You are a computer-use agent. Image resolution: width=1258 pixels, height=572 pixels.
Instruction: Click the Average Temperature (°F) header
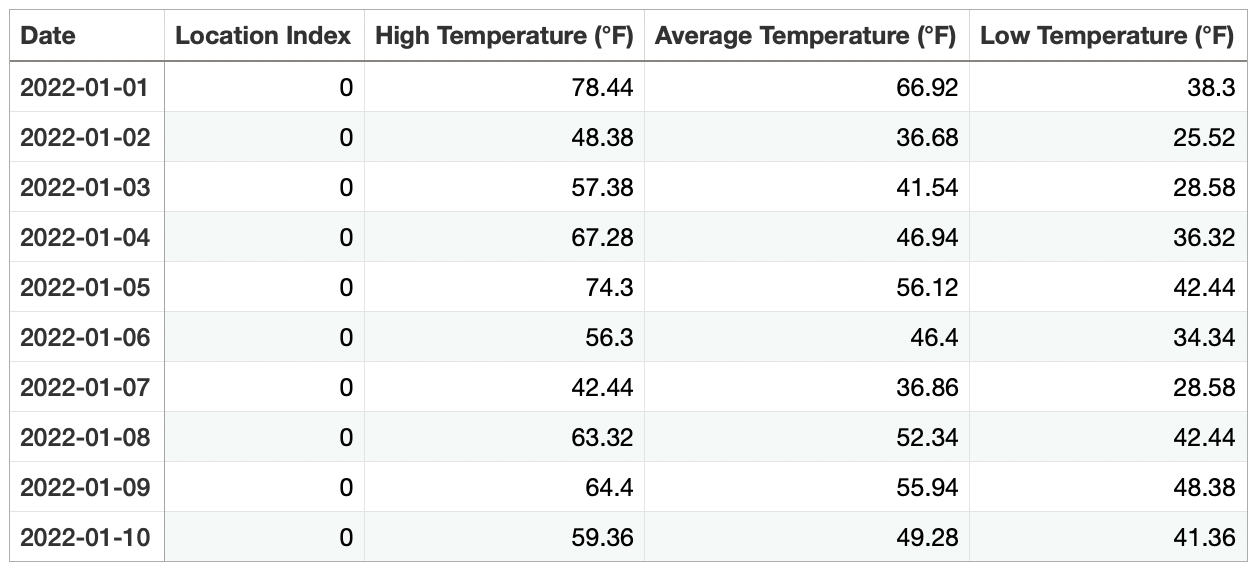806,37
